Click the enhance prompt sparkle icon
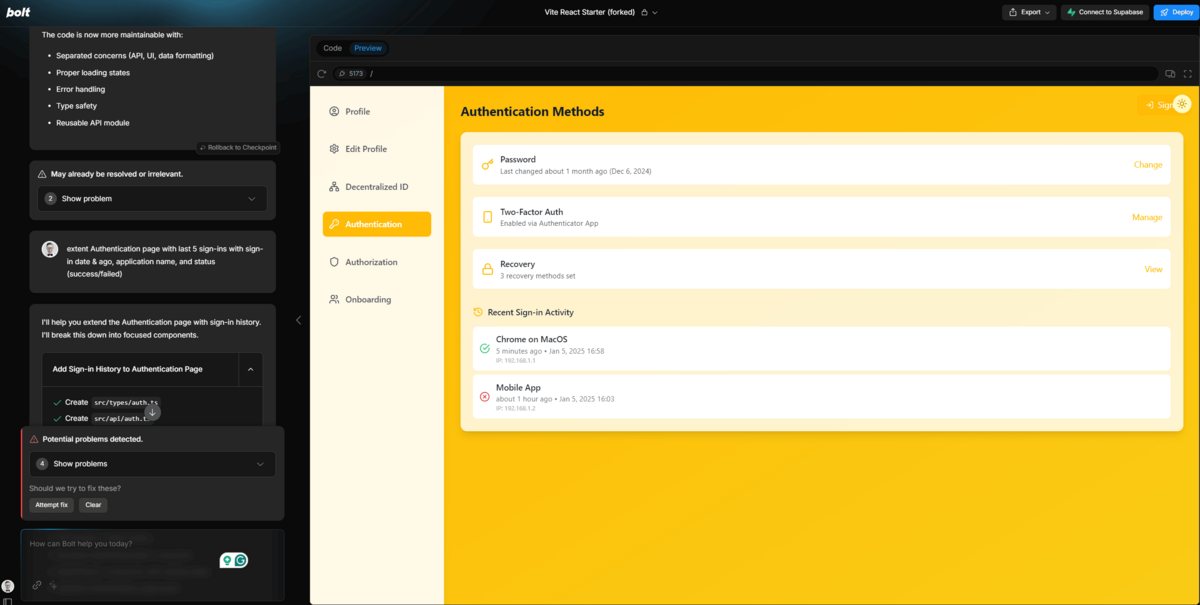The width and height of the screenshot is (1200, 605). pos(54,585)
